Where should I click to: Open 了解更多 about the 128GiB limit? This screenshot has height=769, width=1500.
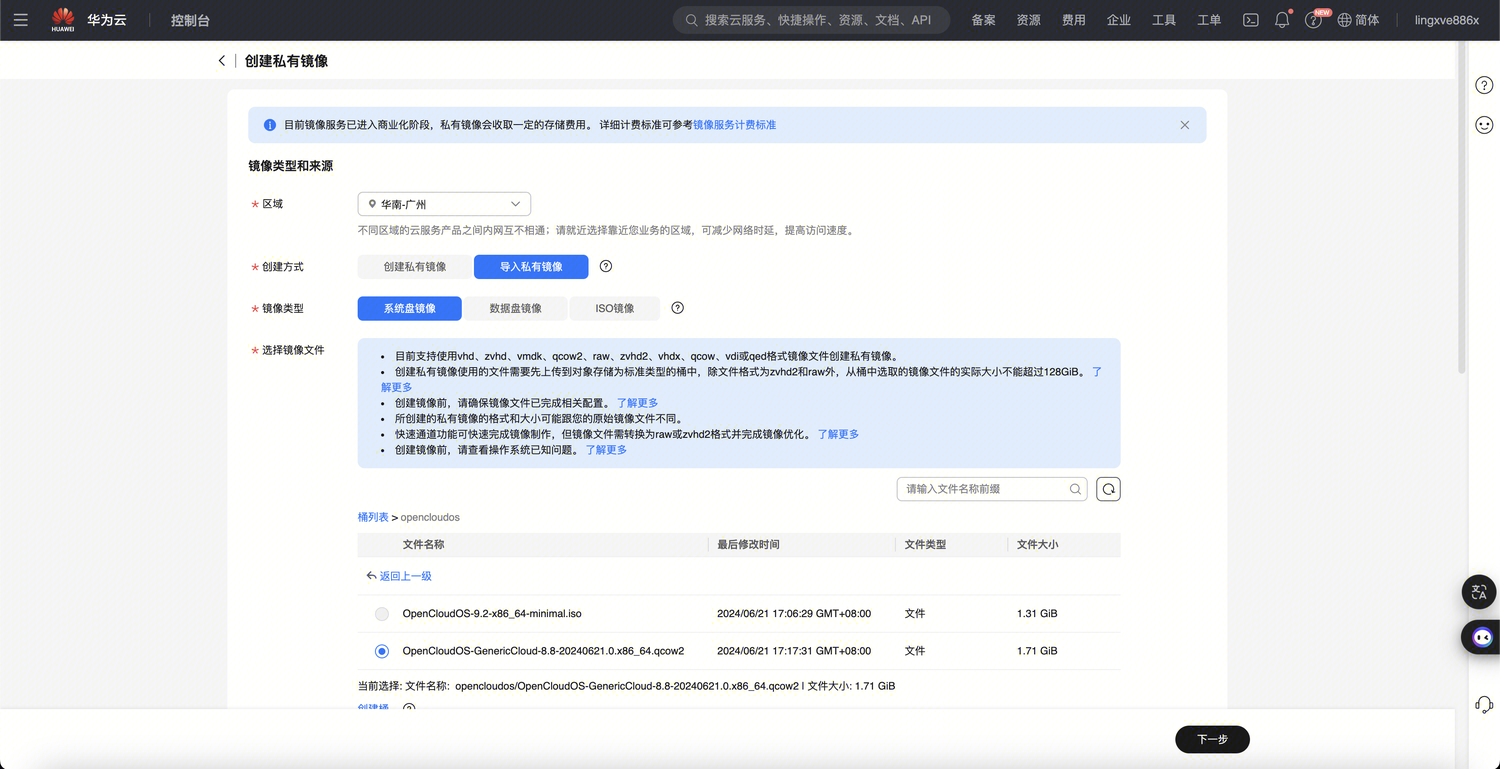pos(1097,371)
